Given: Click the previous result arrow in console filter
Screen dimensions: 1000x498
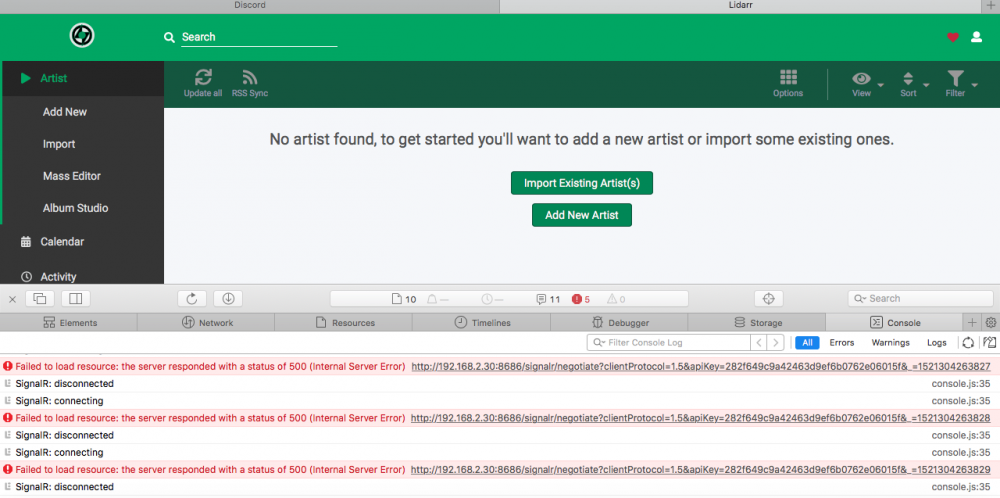Looking at the screenshot, I should point(759,342).
